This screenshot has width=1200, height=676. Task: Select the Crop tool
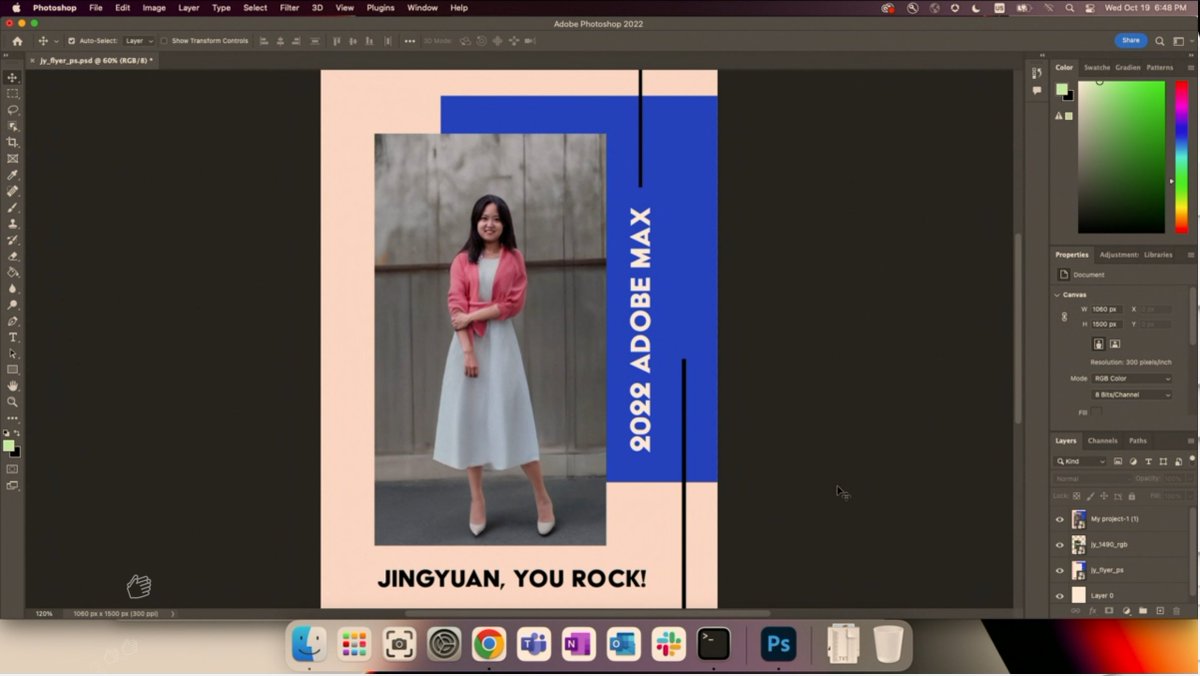point(13,142)
